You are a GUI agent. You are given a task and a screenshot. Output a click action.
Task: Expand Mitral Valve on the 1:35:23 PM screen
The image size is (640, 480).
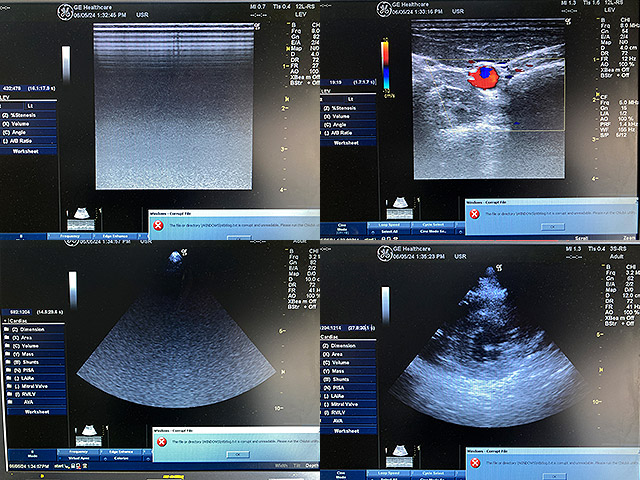[348, 404]
